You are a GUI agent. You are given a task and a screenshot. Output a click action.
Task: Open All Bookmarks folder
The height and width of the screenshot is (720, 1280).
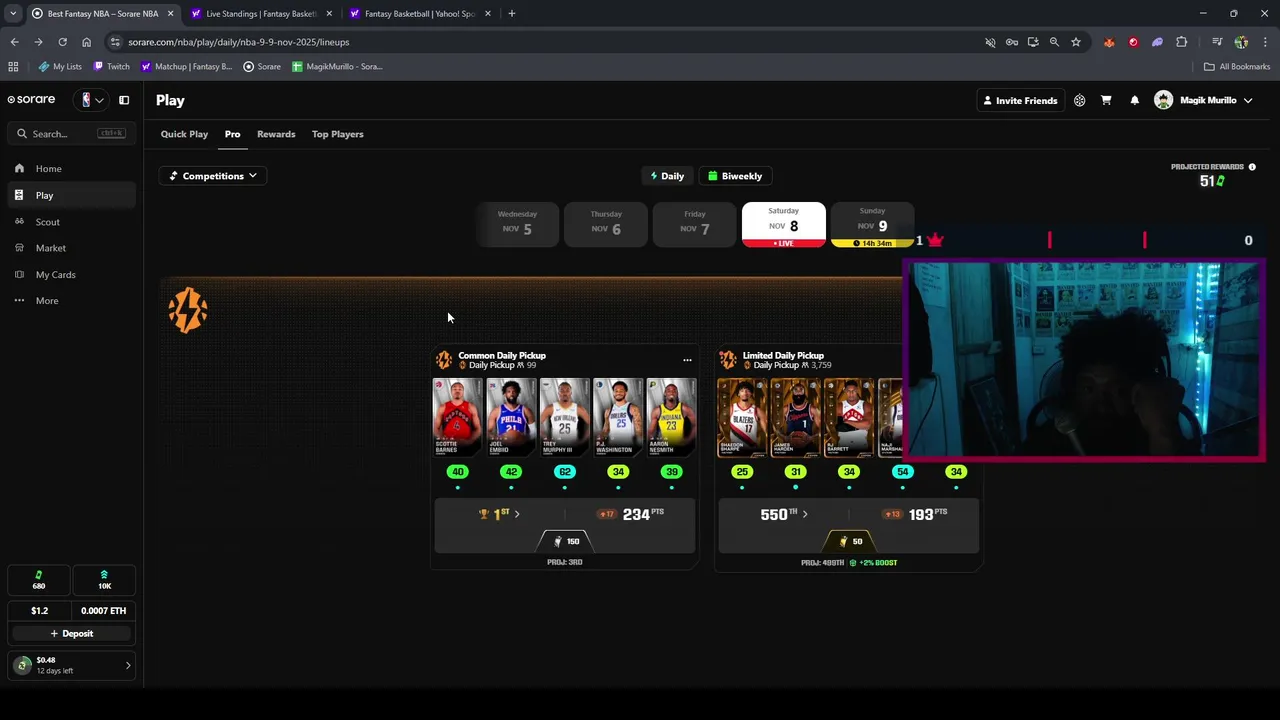click(1237, 67)
